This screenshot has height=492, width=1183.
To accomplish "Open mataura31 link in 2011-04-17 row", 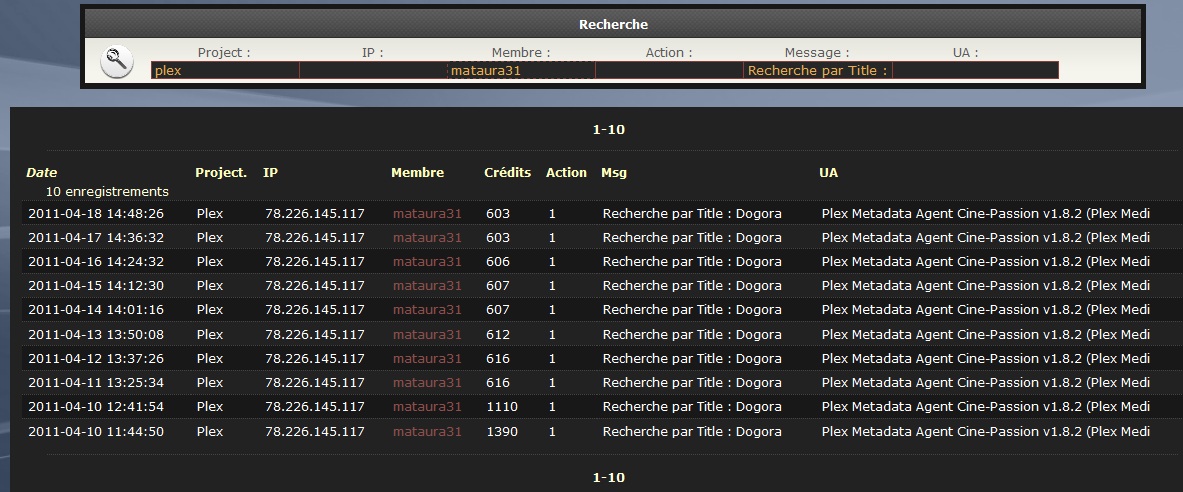I will point(427,238).
